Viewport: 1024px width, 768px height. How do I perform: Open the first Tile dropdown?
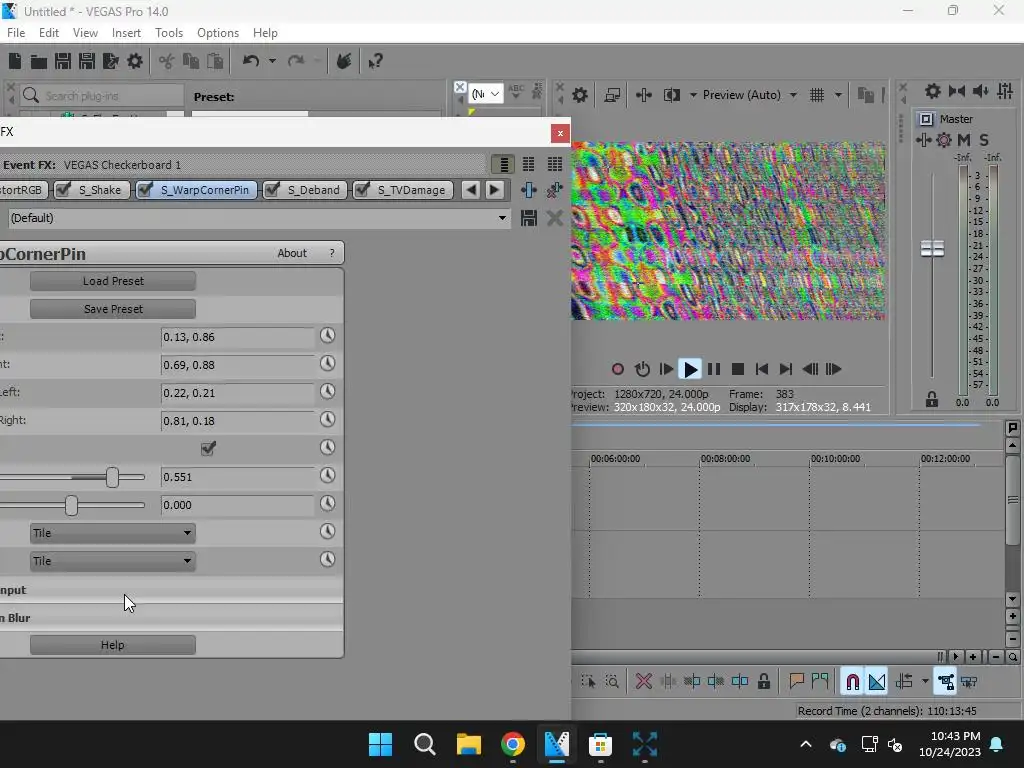tap(112, 533)
